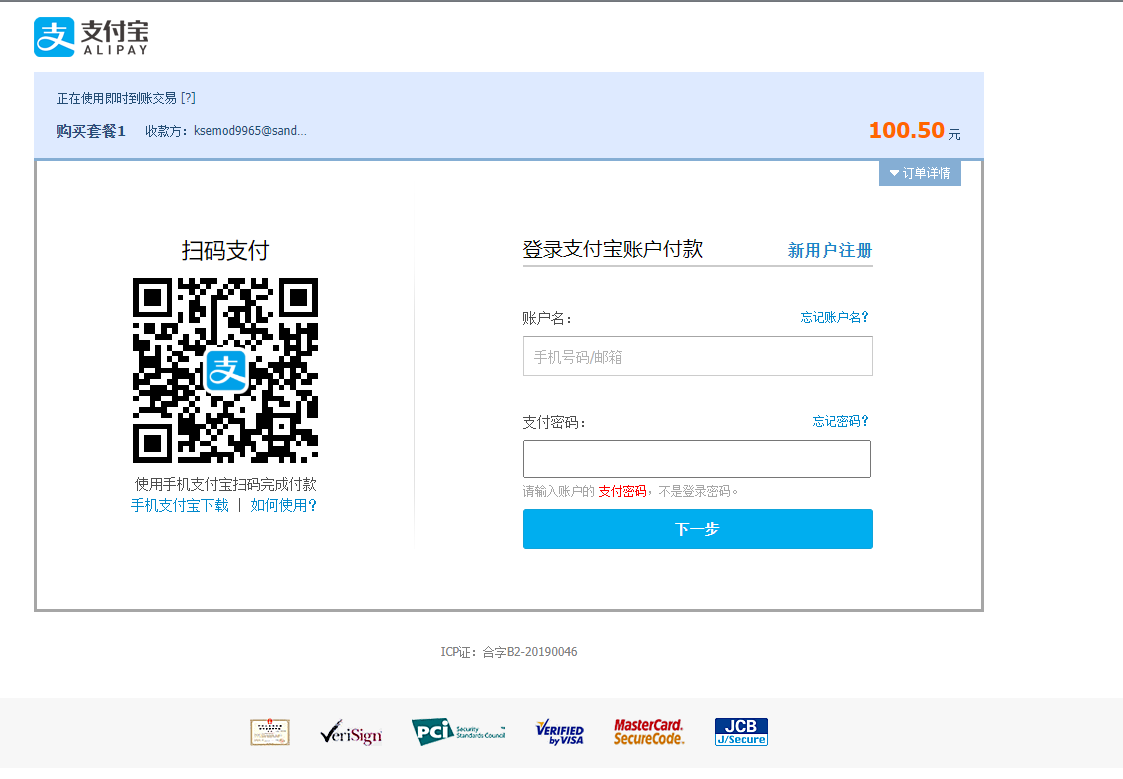Screen dimensions: 1123x779
Task: Click the business license certificate icon
Action: (268, 731)
